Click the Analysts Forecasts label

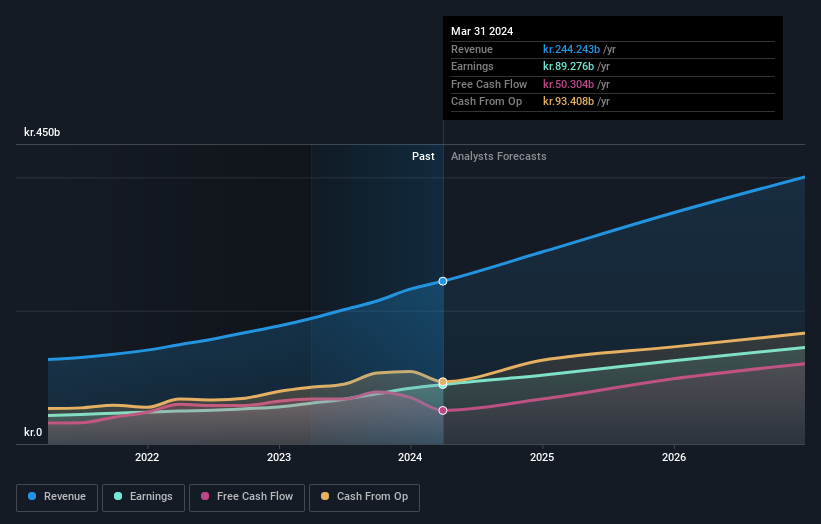coord(498,157)
